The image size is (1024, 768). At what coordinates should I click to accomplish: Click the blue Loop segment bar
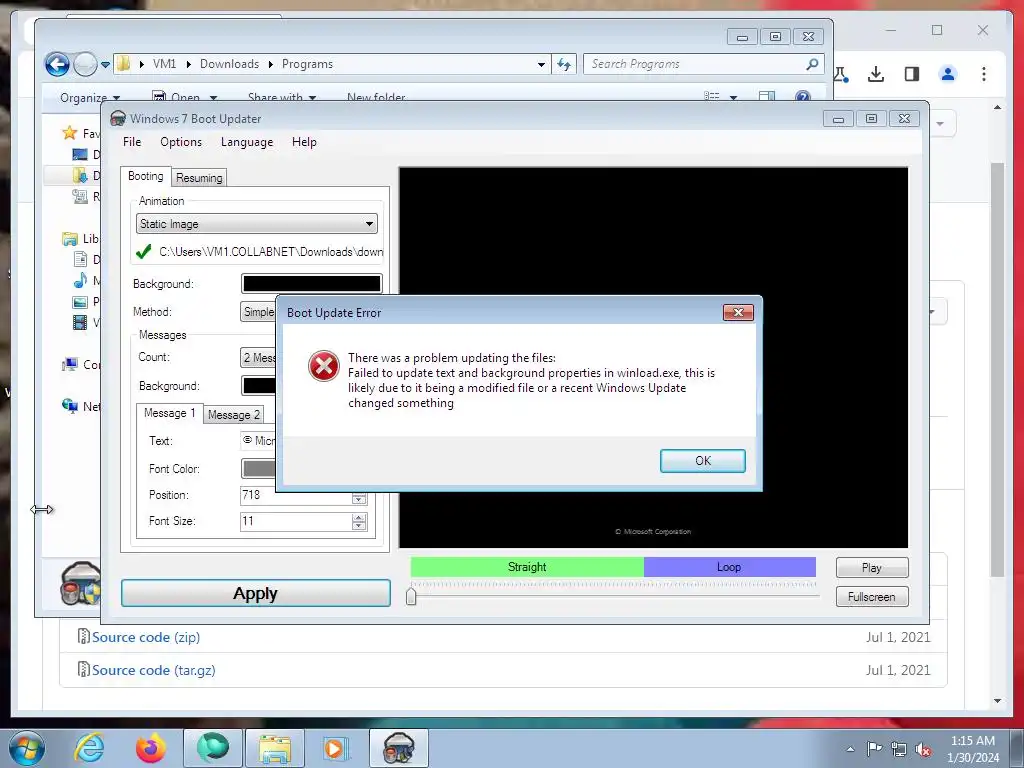point(729,567)
